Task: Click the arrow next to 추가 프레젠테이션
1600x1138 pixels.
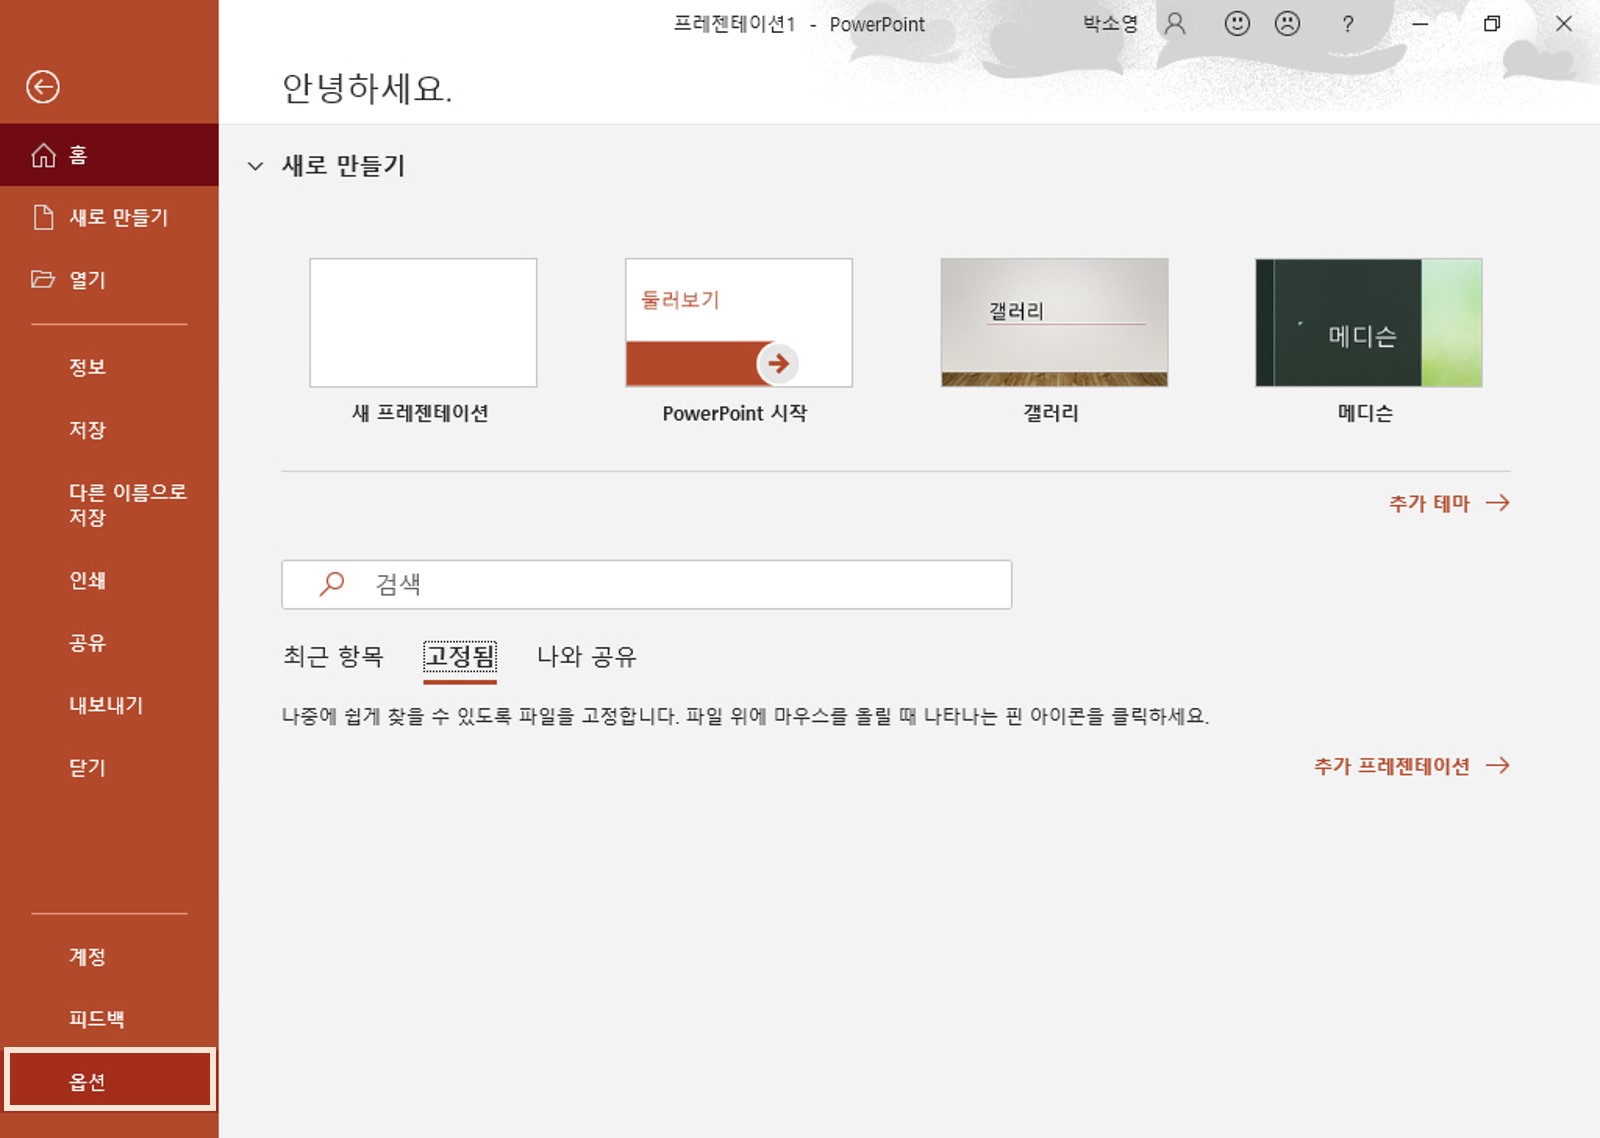Action: [1498, 766]
